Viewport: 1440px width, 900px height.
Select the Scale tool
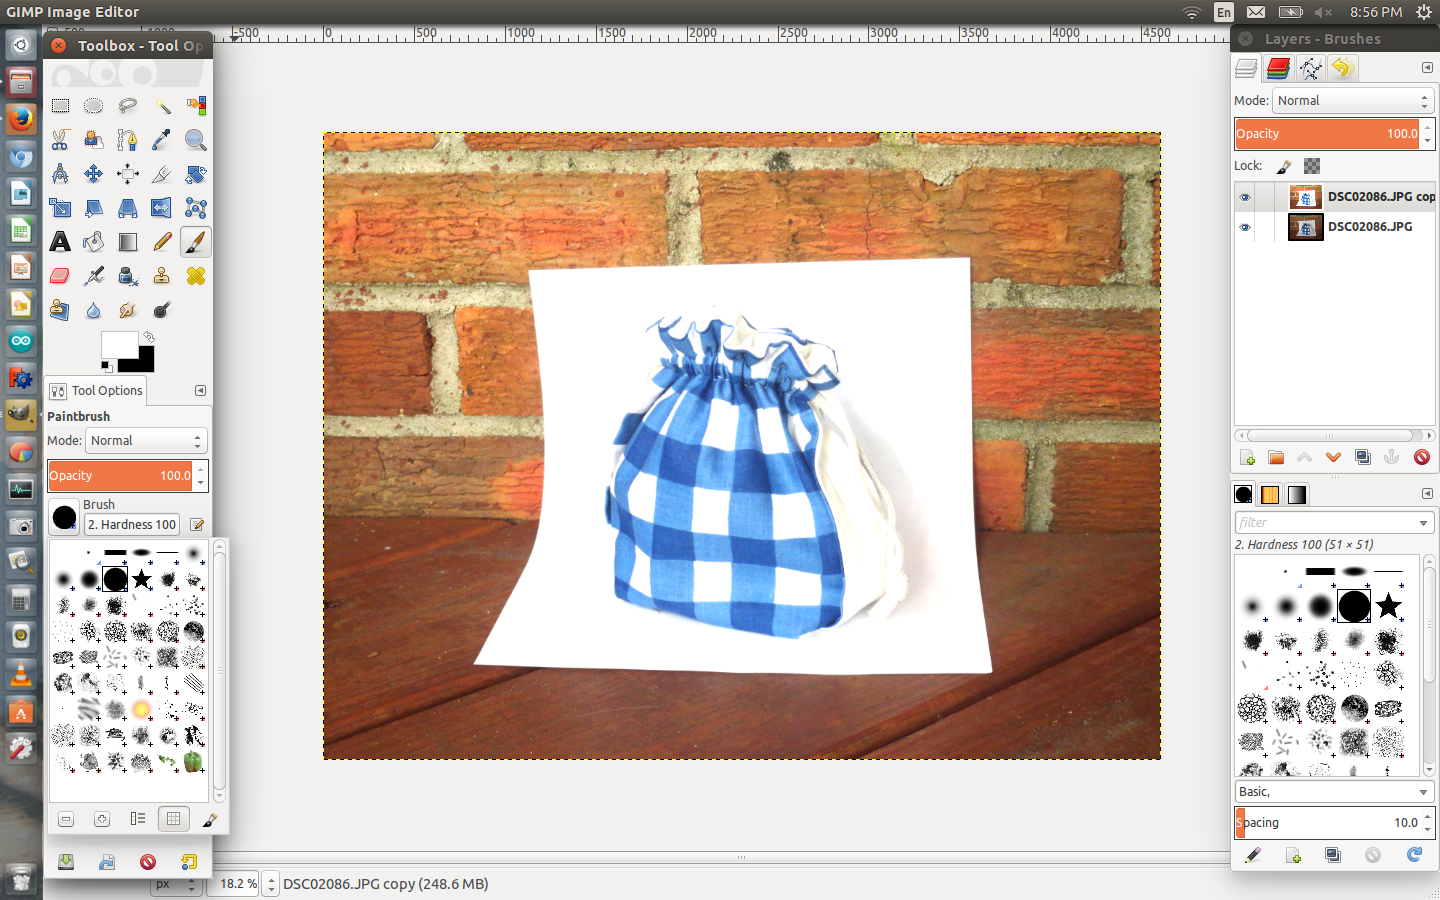(x=60, y=208)
